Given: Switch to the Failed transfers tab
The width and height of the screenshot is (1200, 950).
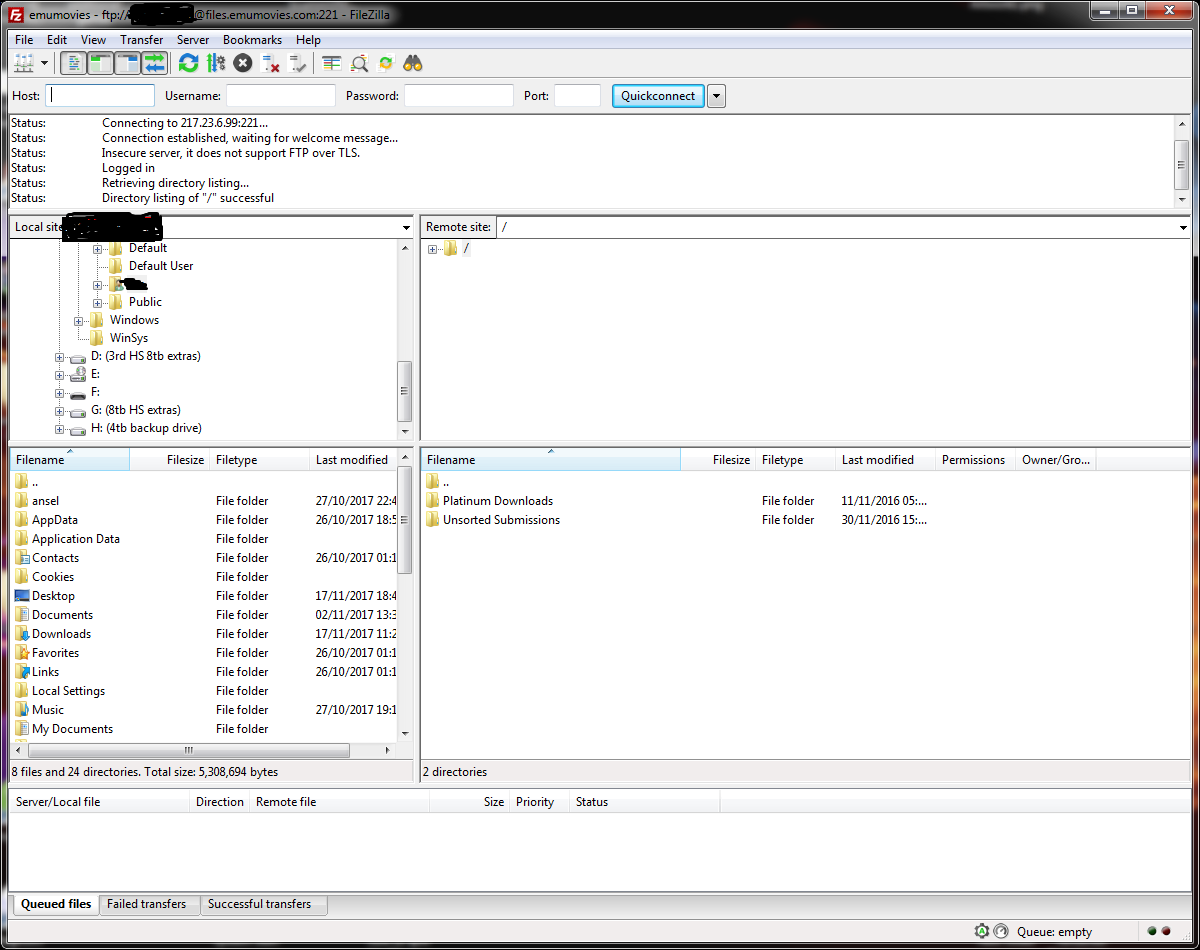Looking at the screenshot, I should pyautogui.click(x=146, y=904).
